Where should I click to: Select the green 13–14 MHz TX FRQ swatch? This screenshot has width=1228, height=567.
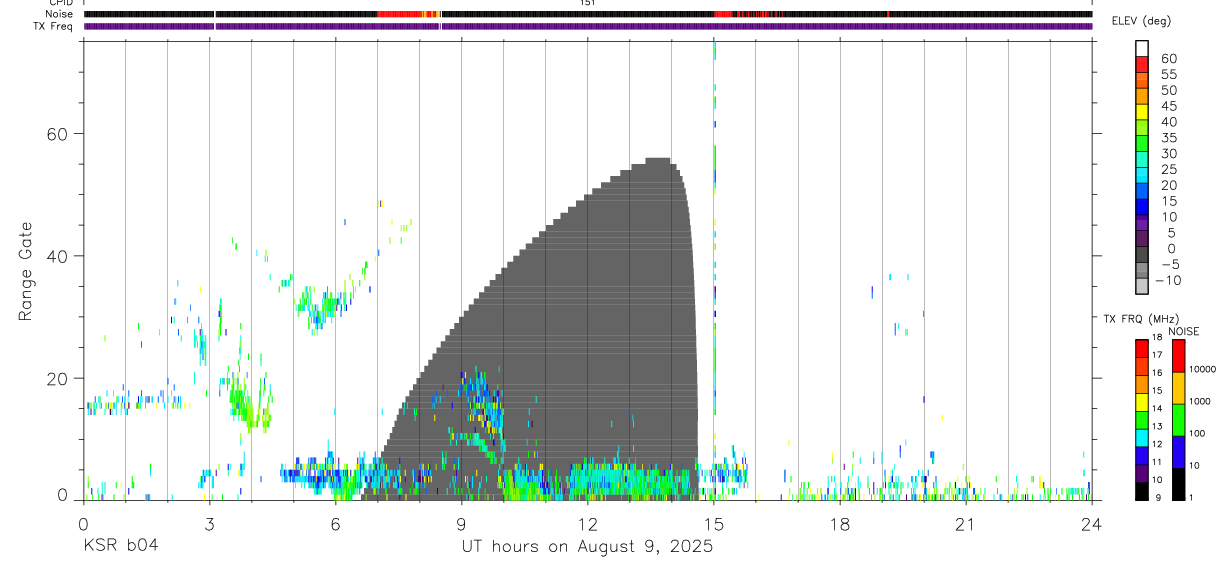[x=1141, y=419]
